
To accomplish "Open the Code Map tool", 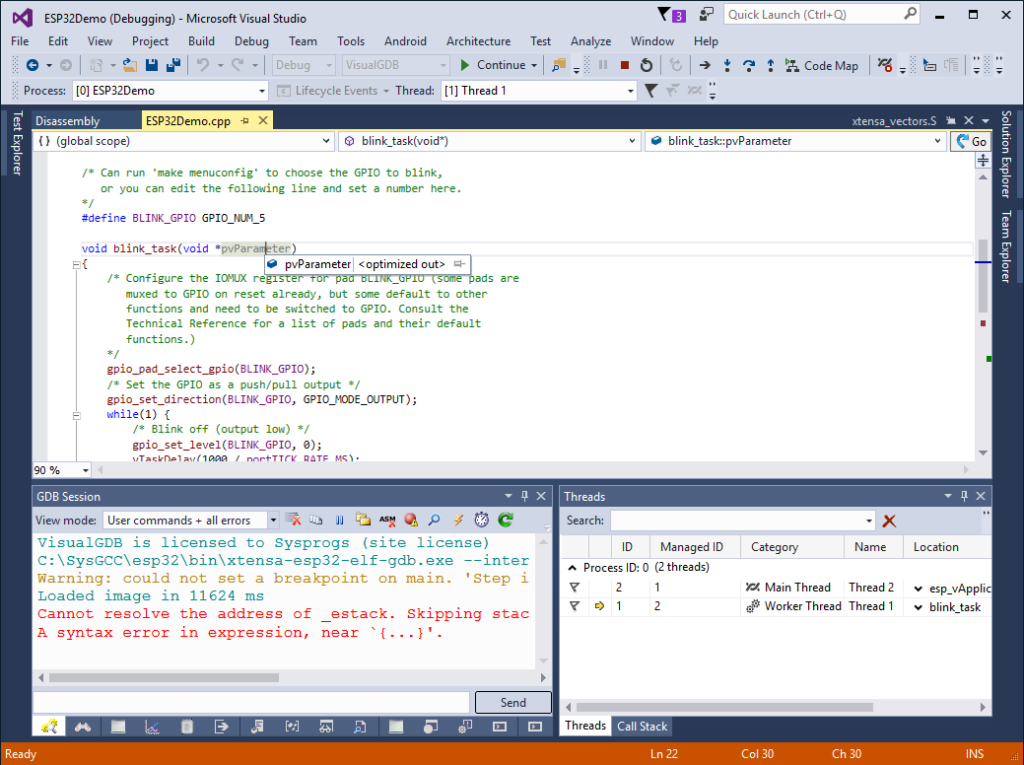I will (822, 65).
